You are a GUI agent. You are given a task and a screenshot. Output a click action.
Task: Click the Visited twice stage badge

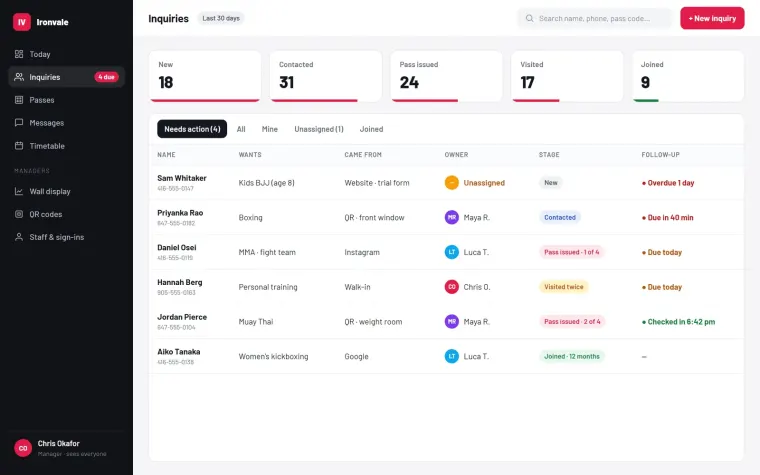pos(563,287)
